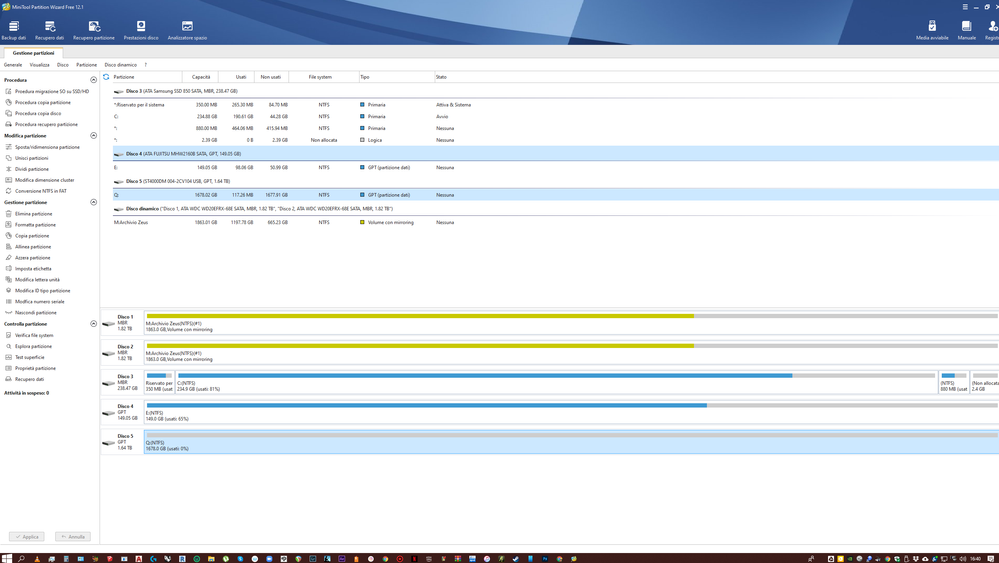Screen dimensions: 999x563
Task: Select the Disco 3 ATA Samsung SSD header row
Action: click(556, 91)
